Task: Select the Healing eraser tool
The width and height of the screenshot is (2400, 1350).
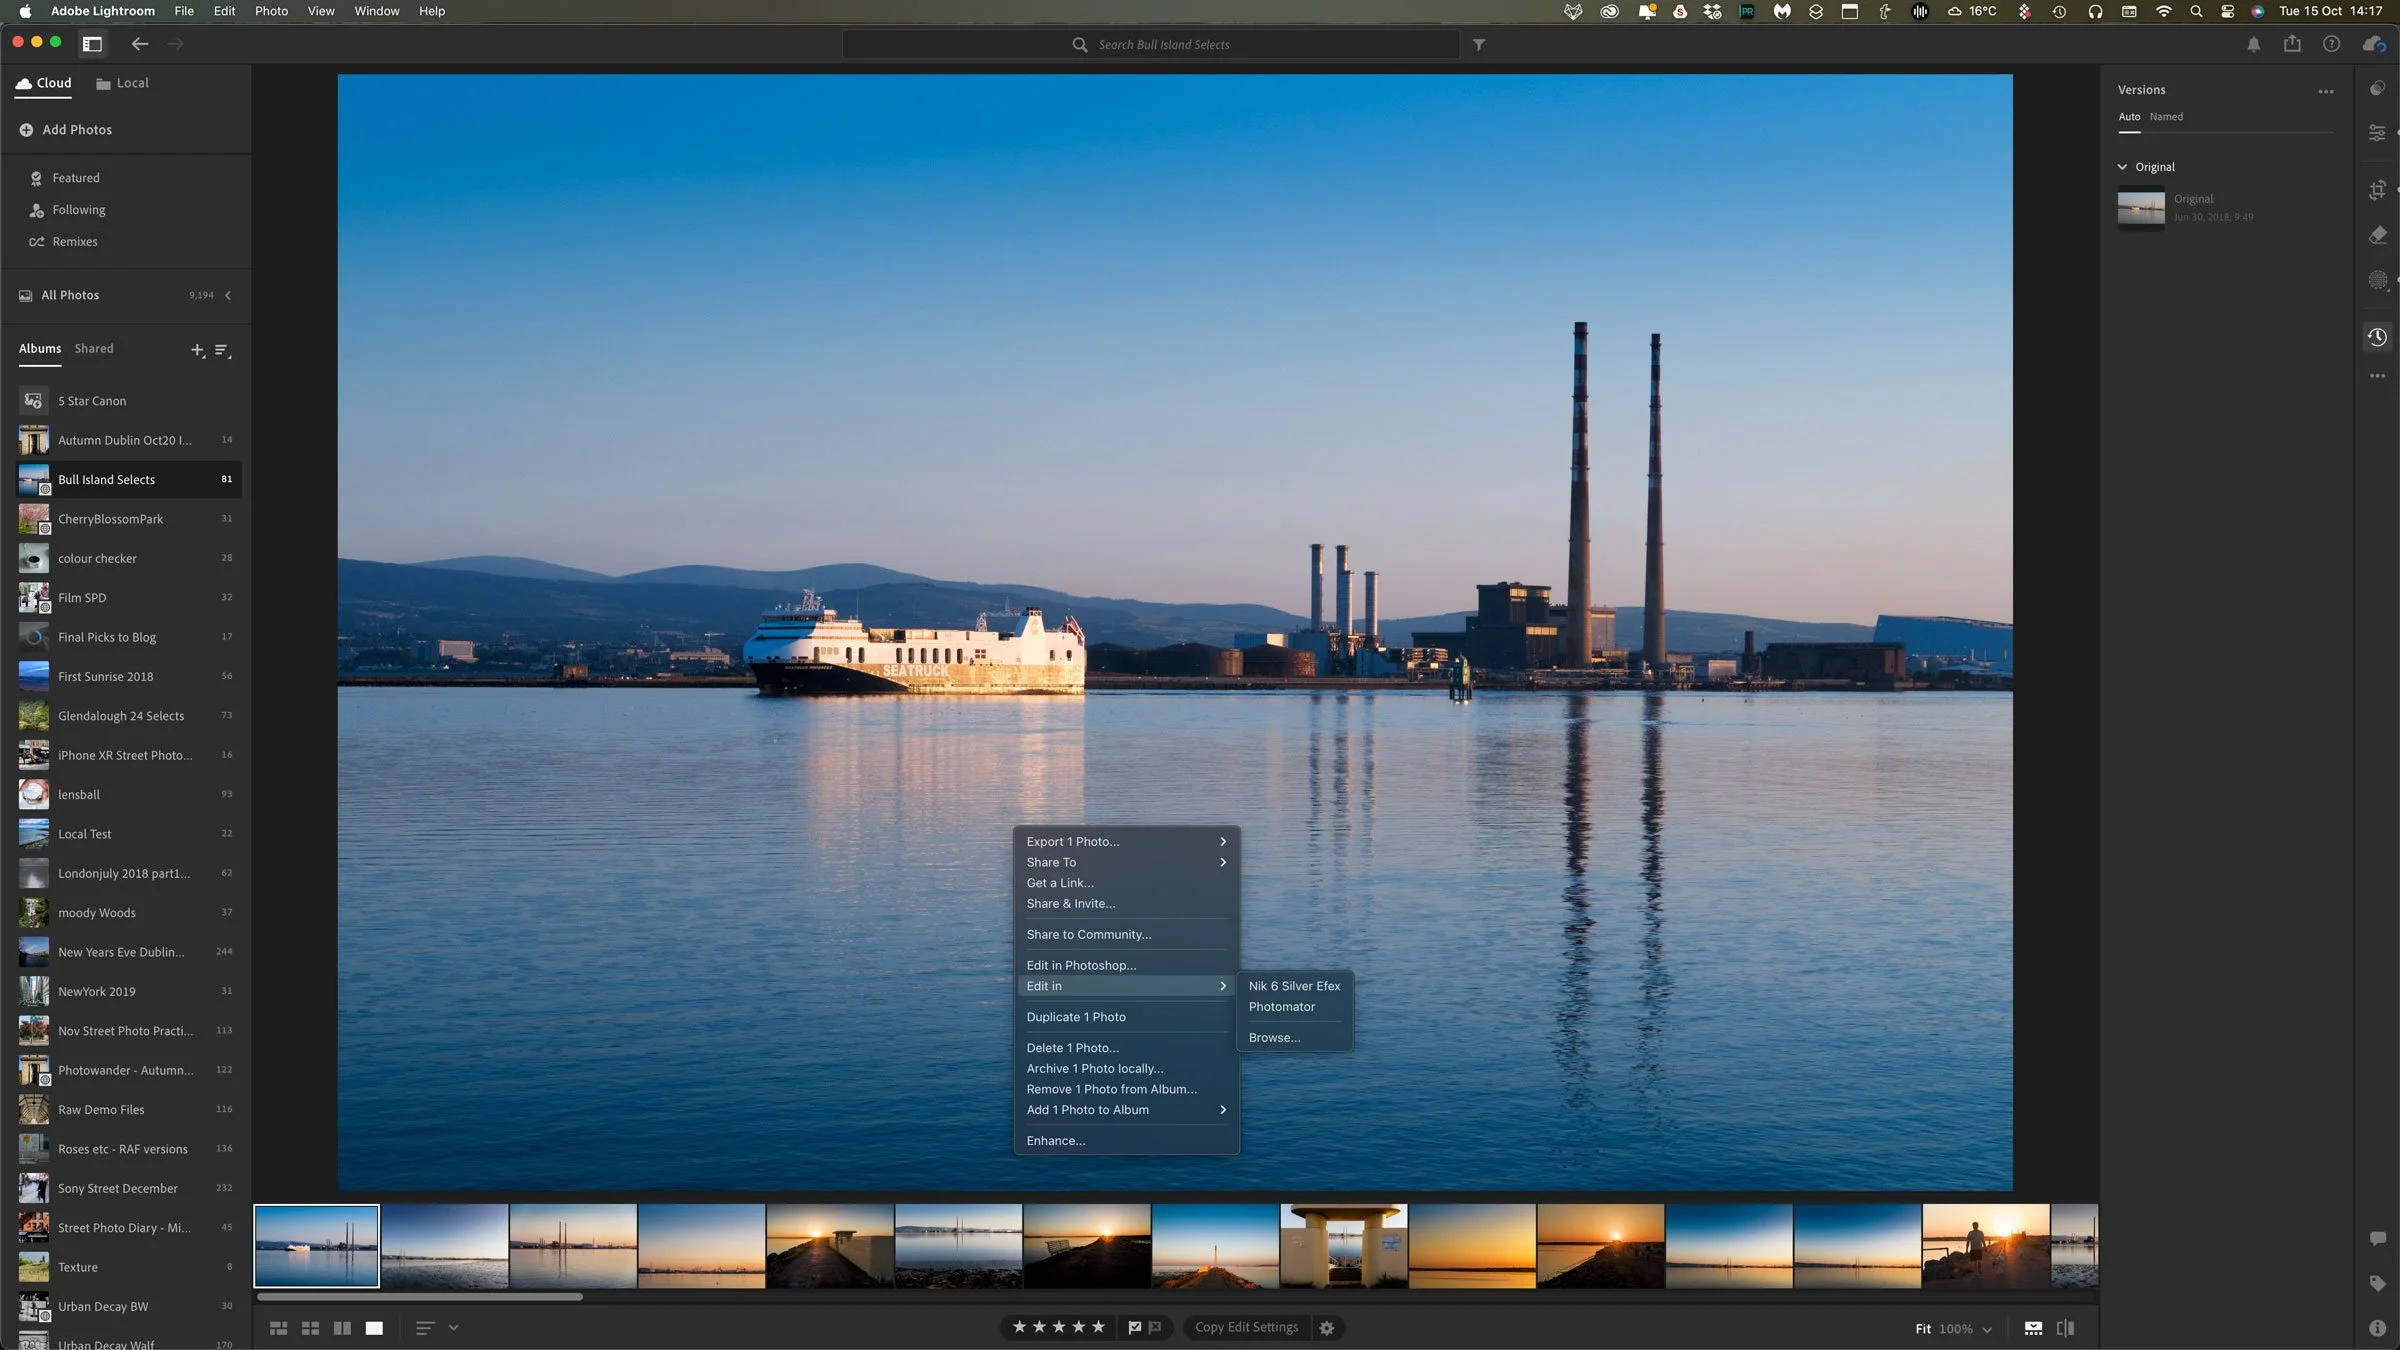Action: tap(2378, 235)
